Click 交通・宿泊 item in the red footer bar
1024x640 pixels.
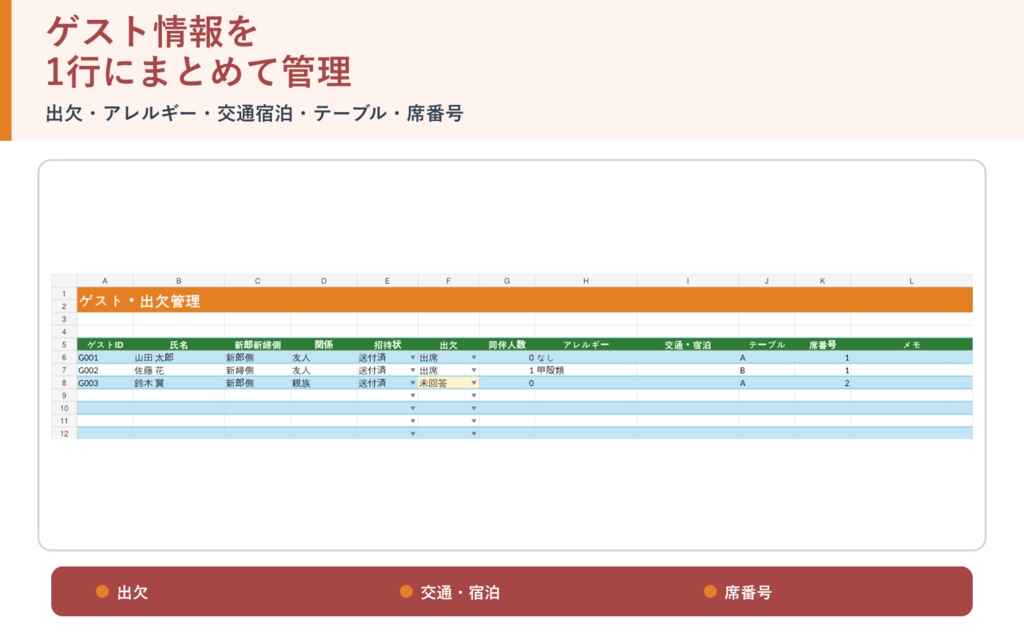point(450,592)
